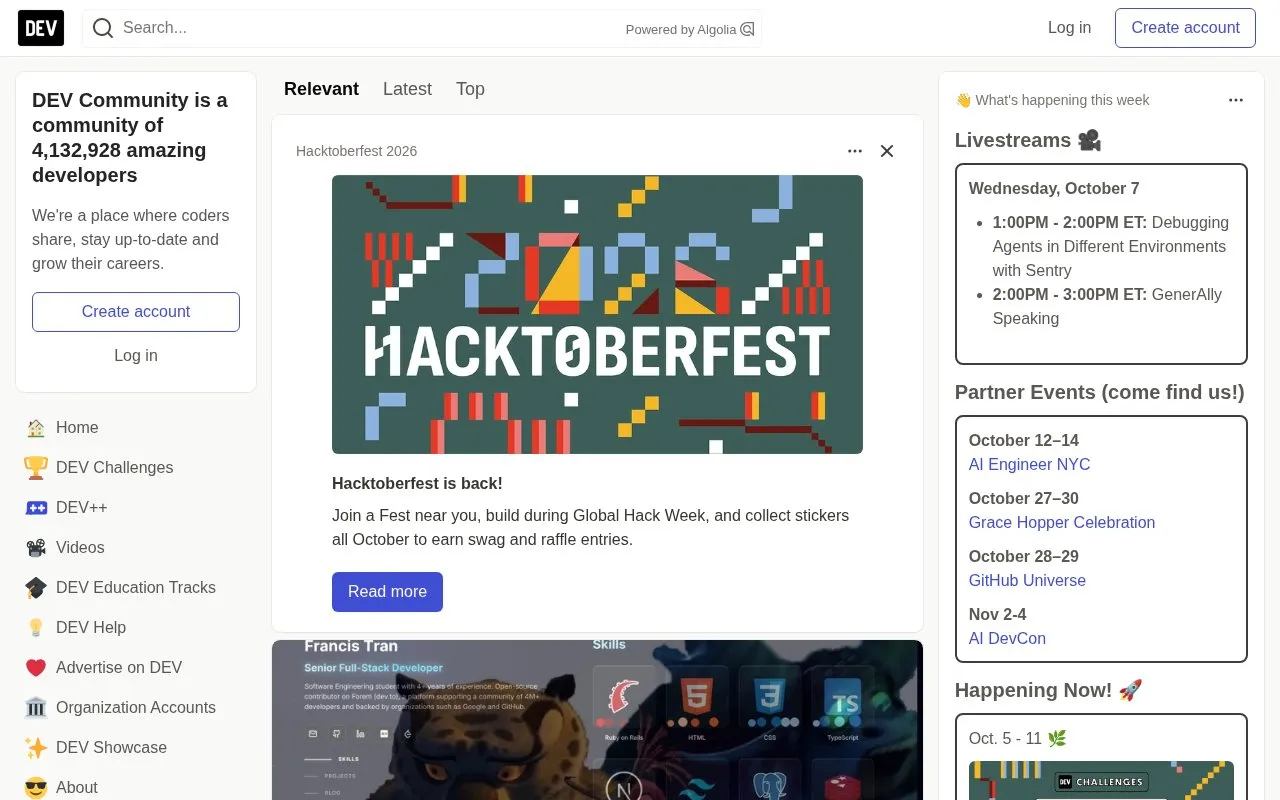Click Log in under sidebar Create account
Image resolution: width=1280 pixels, height=800 pixels.
pyautogui.click(x=136, y=356)
